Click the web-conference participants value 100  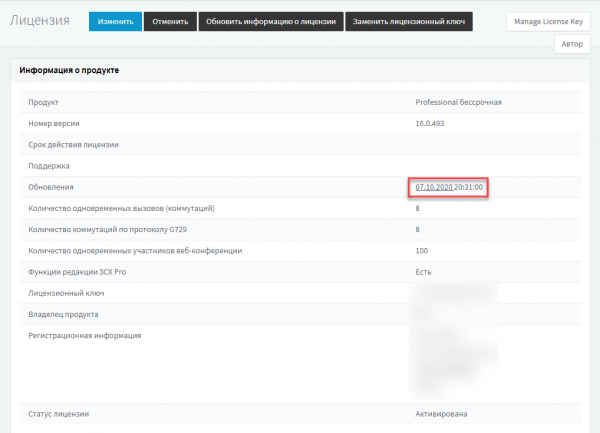point(421,250)
